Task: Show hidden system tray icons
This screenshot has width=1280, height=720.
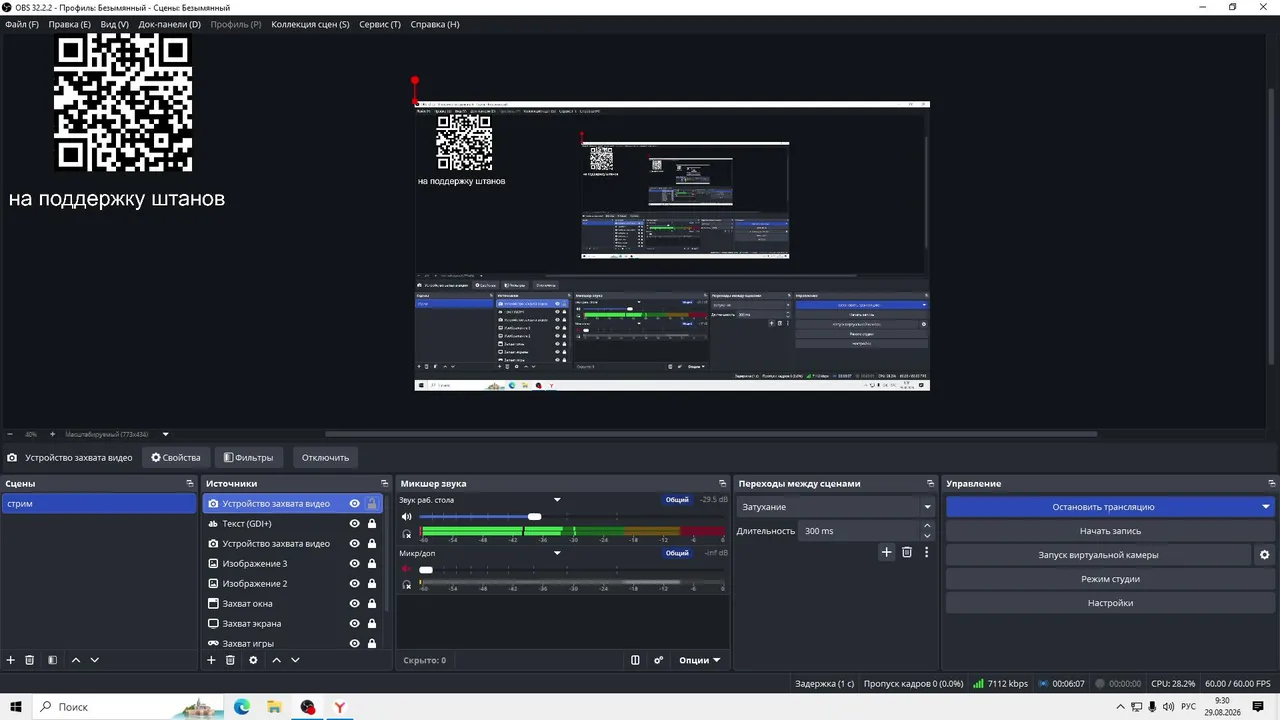Action: [1120, 707]
